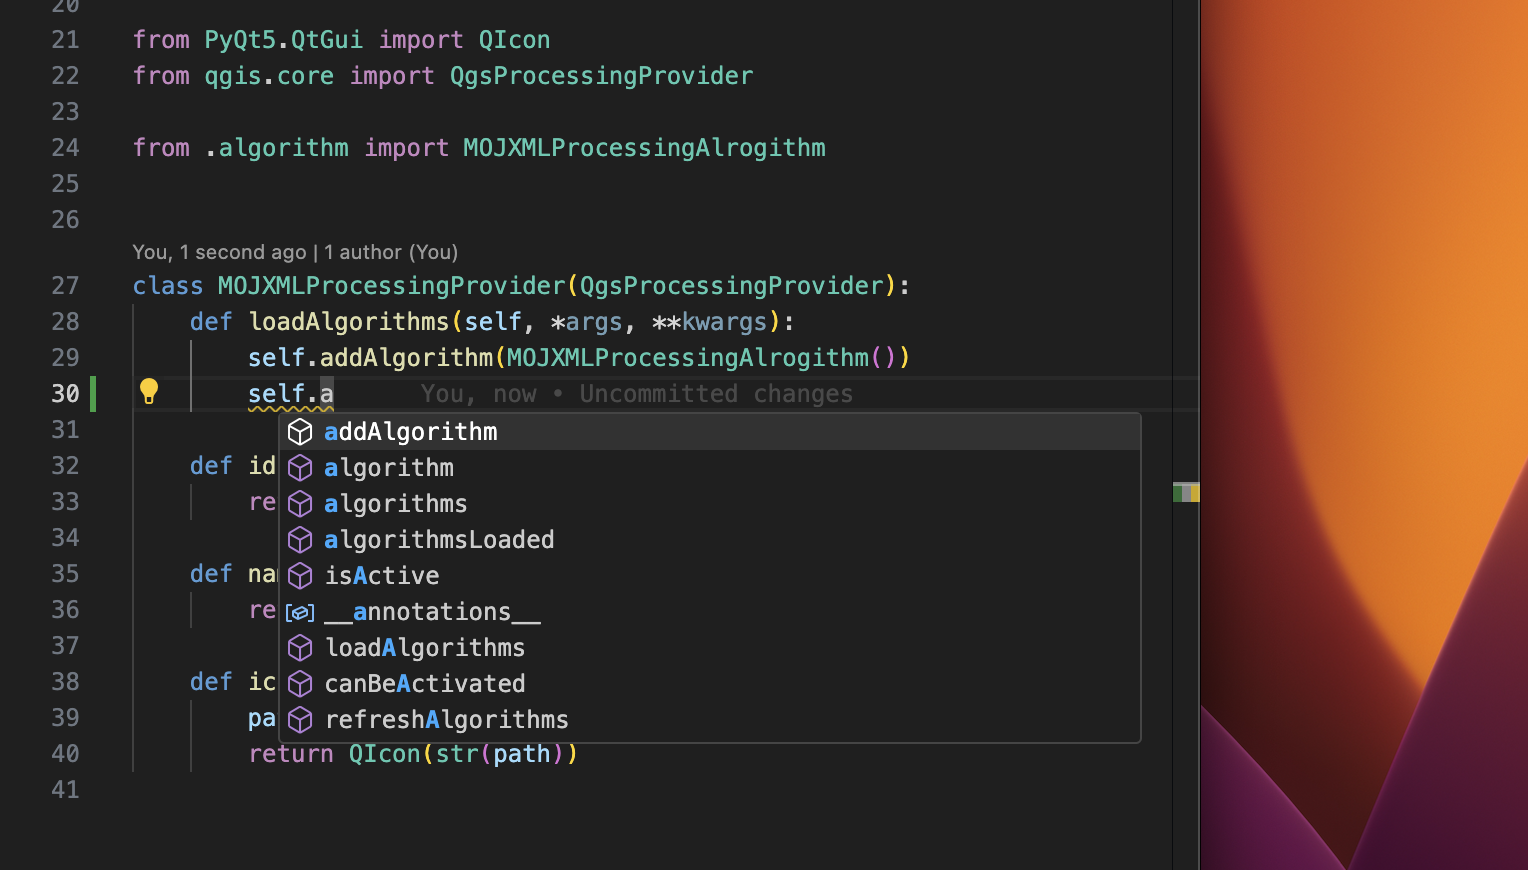Image resolution: width=1528 pixels, height=870 pixels.
Task: Click the cube icon next to loadAlgorithms
Action: point(300,647)
